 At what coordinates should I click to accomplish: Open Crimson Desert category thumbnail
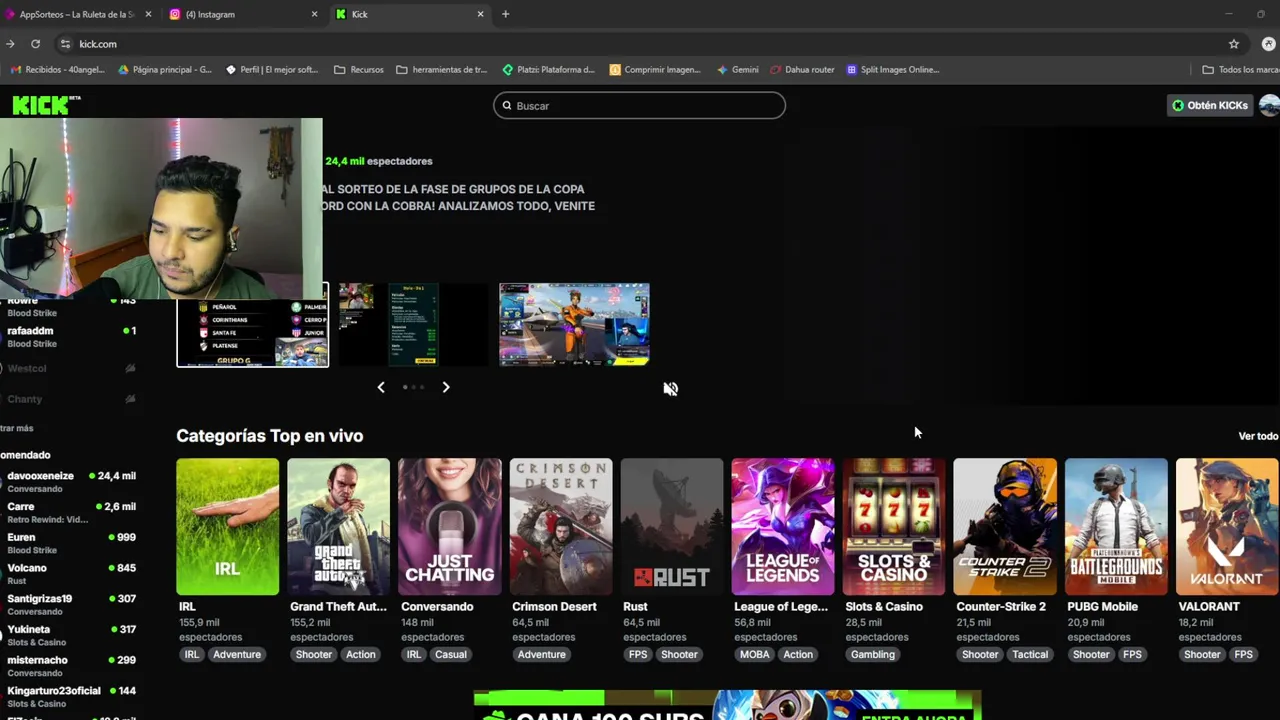pos(560,527)
